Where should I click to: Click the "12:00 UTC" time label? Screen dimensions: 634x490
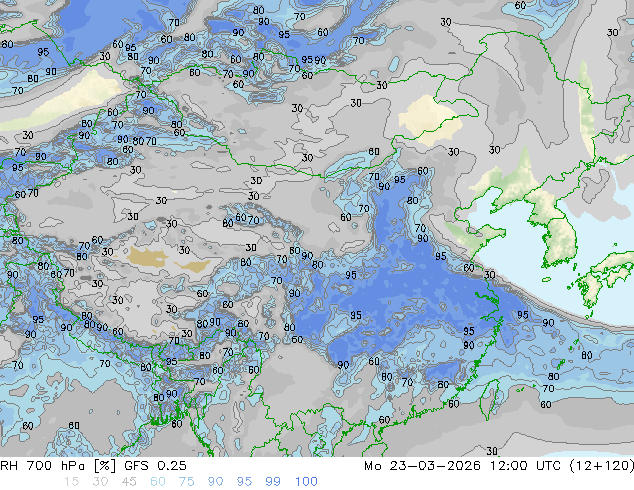pos(526,466)
